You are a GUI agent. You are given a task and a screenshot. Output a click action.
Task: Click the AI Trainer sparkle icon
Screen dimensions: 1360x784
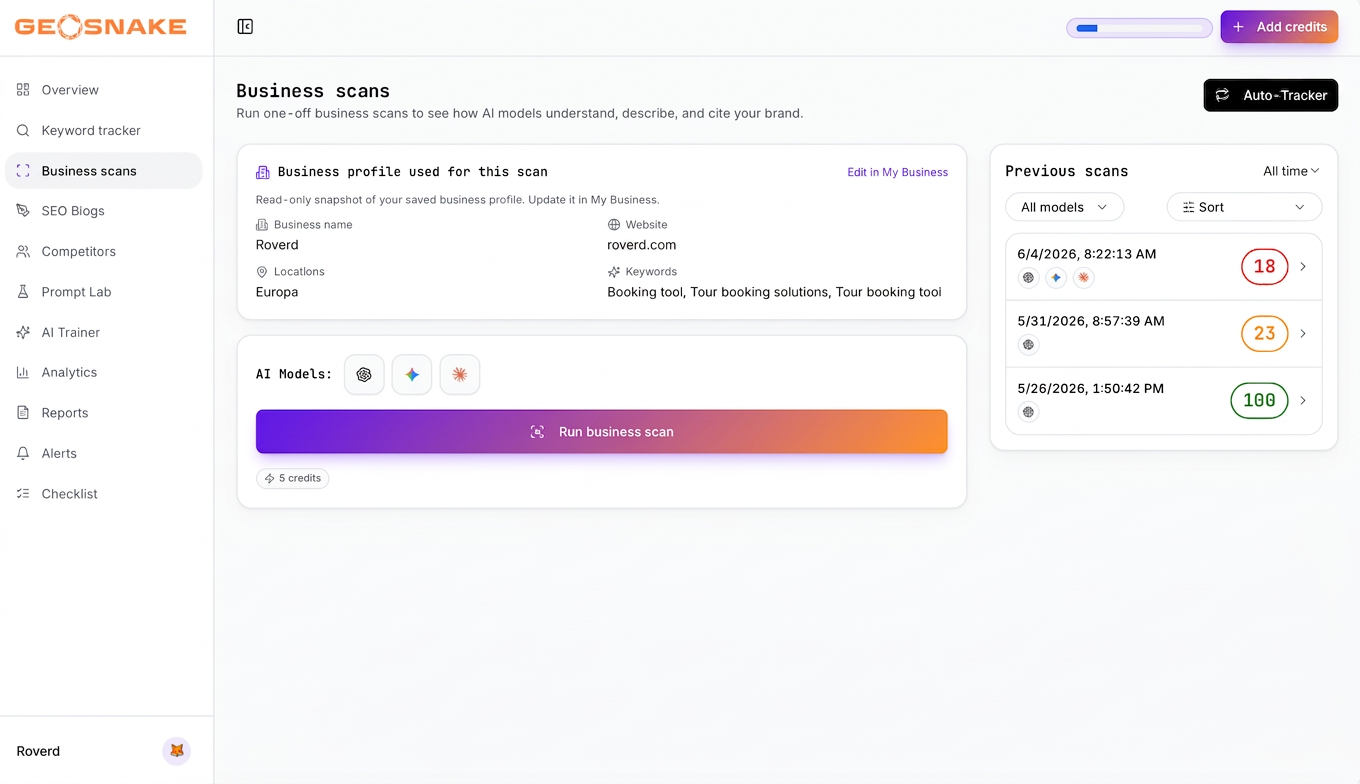coord(23,332)
